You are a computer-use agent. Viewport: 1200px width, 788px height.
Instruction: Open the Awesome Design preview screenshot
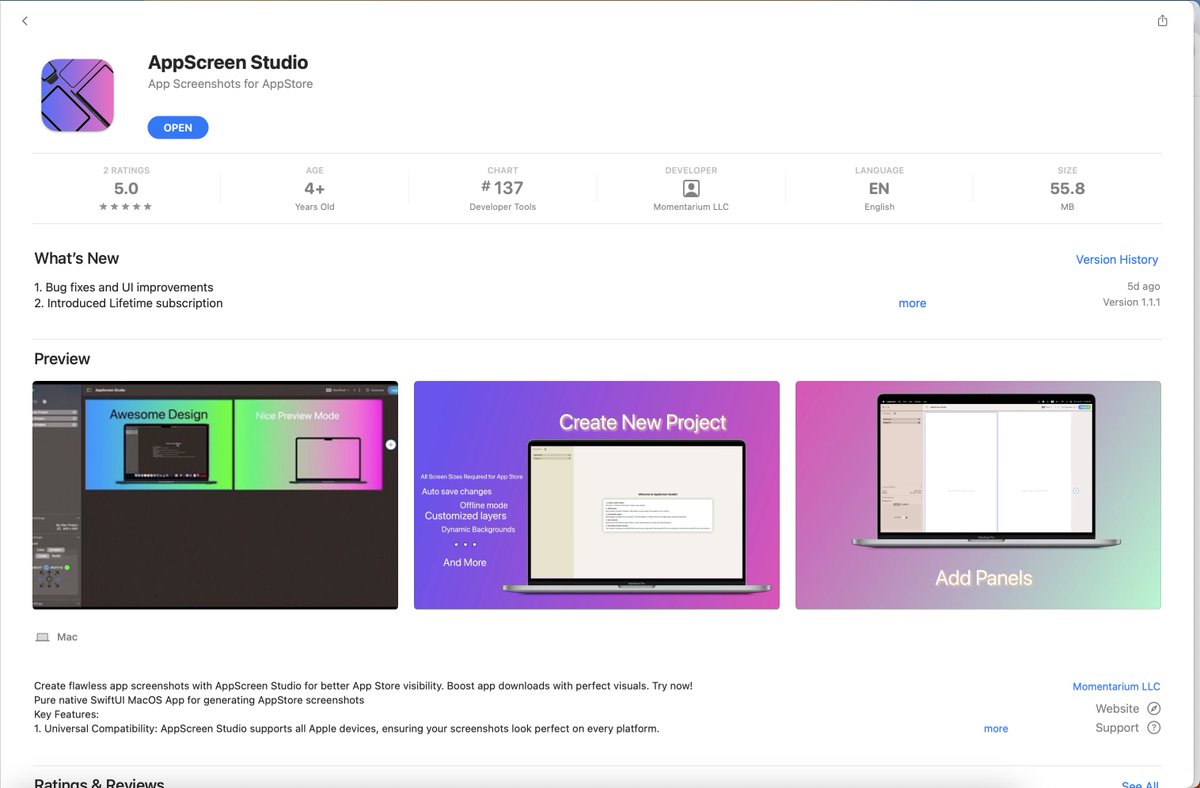215,495
